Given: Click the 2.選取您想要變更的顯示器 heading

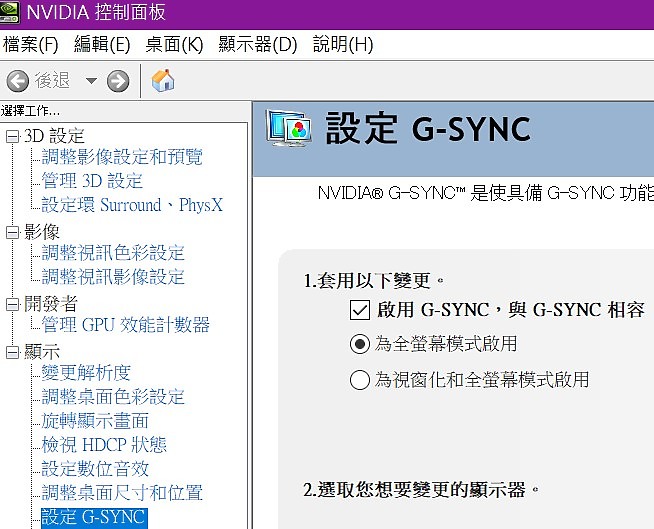Looking at the screenshot, I should (421, 489).
